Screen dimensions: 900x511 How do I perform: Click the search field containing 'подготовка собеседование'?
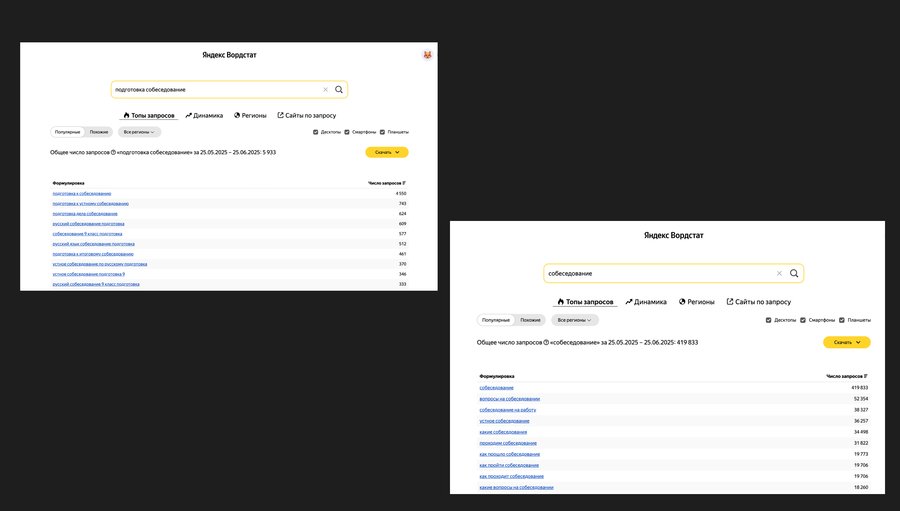pyautogui.click(x=229, y=90)
